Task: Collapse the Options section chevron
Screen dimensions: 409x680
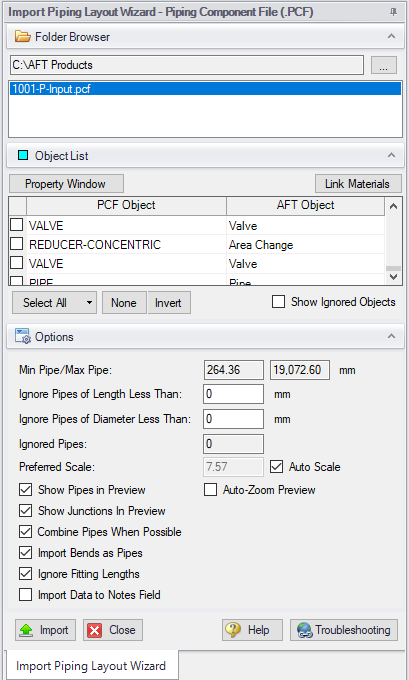Action: coord(391,337)
